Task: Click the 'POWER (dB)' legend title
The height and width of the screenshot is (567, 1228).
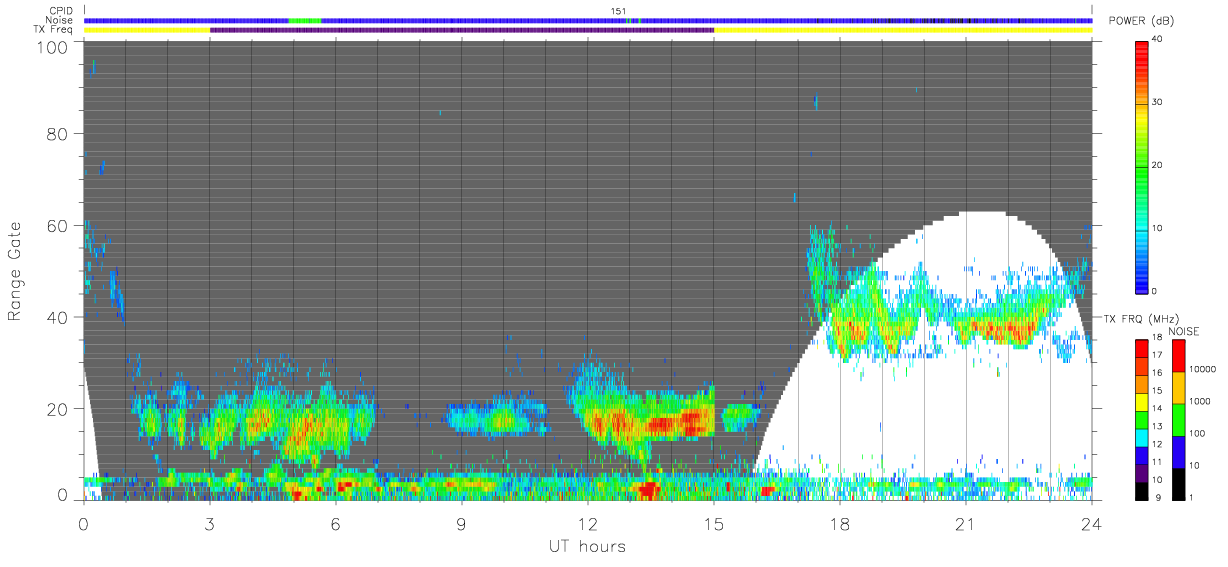Action: (x=1142, y=21)
